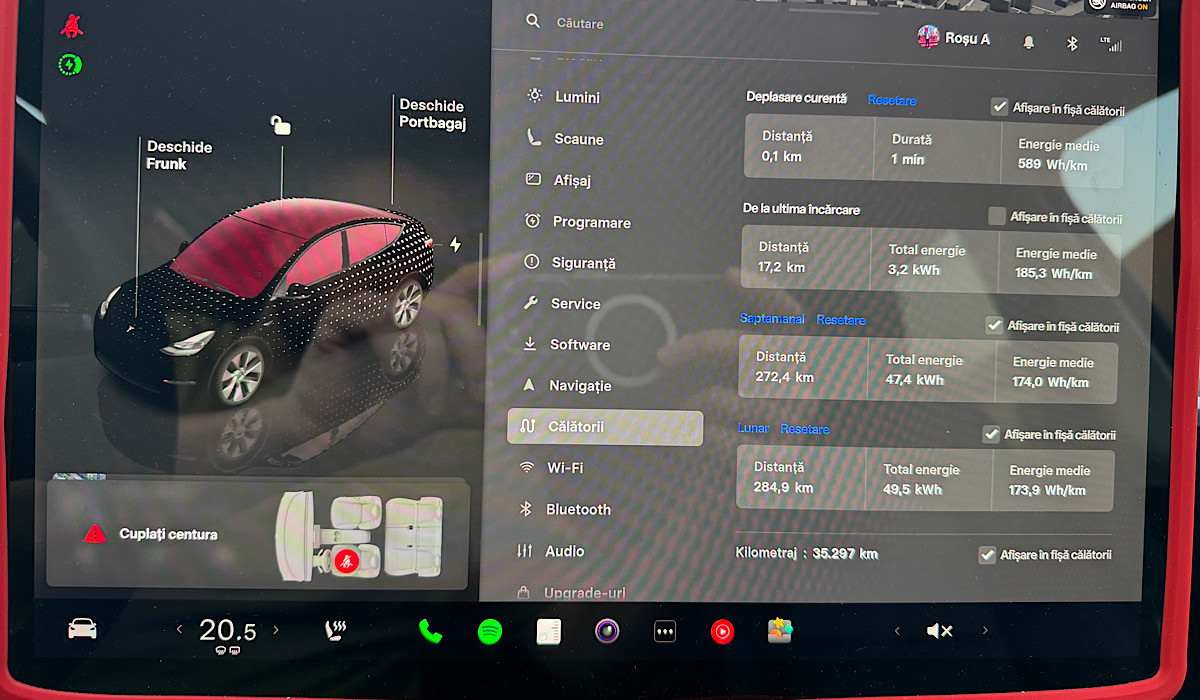Open the camera app in the dock
This screenshot has height=700, width=1200.
point(607,631)
